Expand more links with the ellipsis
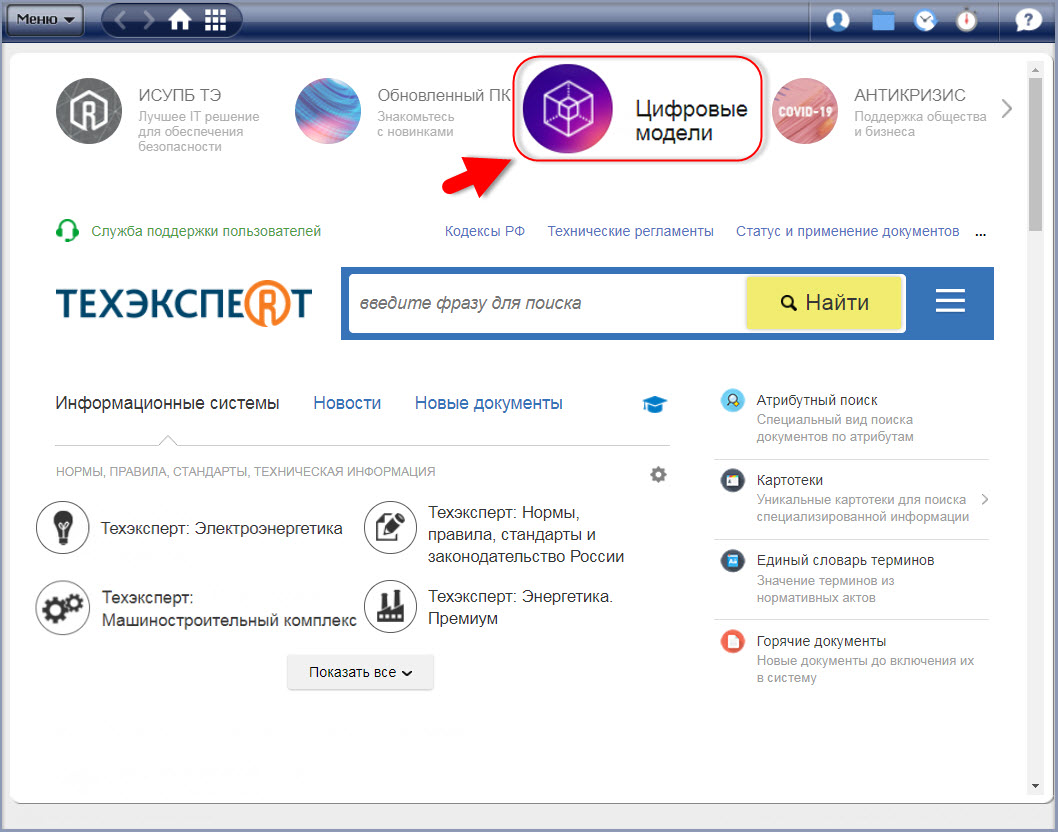The height and width of the screenshot is (832, 1058). pos(980,233)
